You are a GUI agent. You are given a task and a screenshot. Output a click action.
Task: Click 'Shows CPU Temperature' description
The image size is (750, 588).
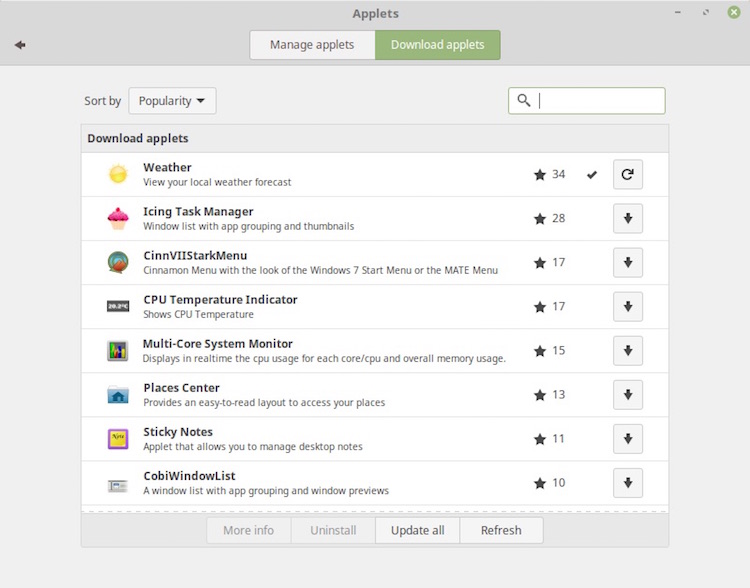tap(199, 314)
